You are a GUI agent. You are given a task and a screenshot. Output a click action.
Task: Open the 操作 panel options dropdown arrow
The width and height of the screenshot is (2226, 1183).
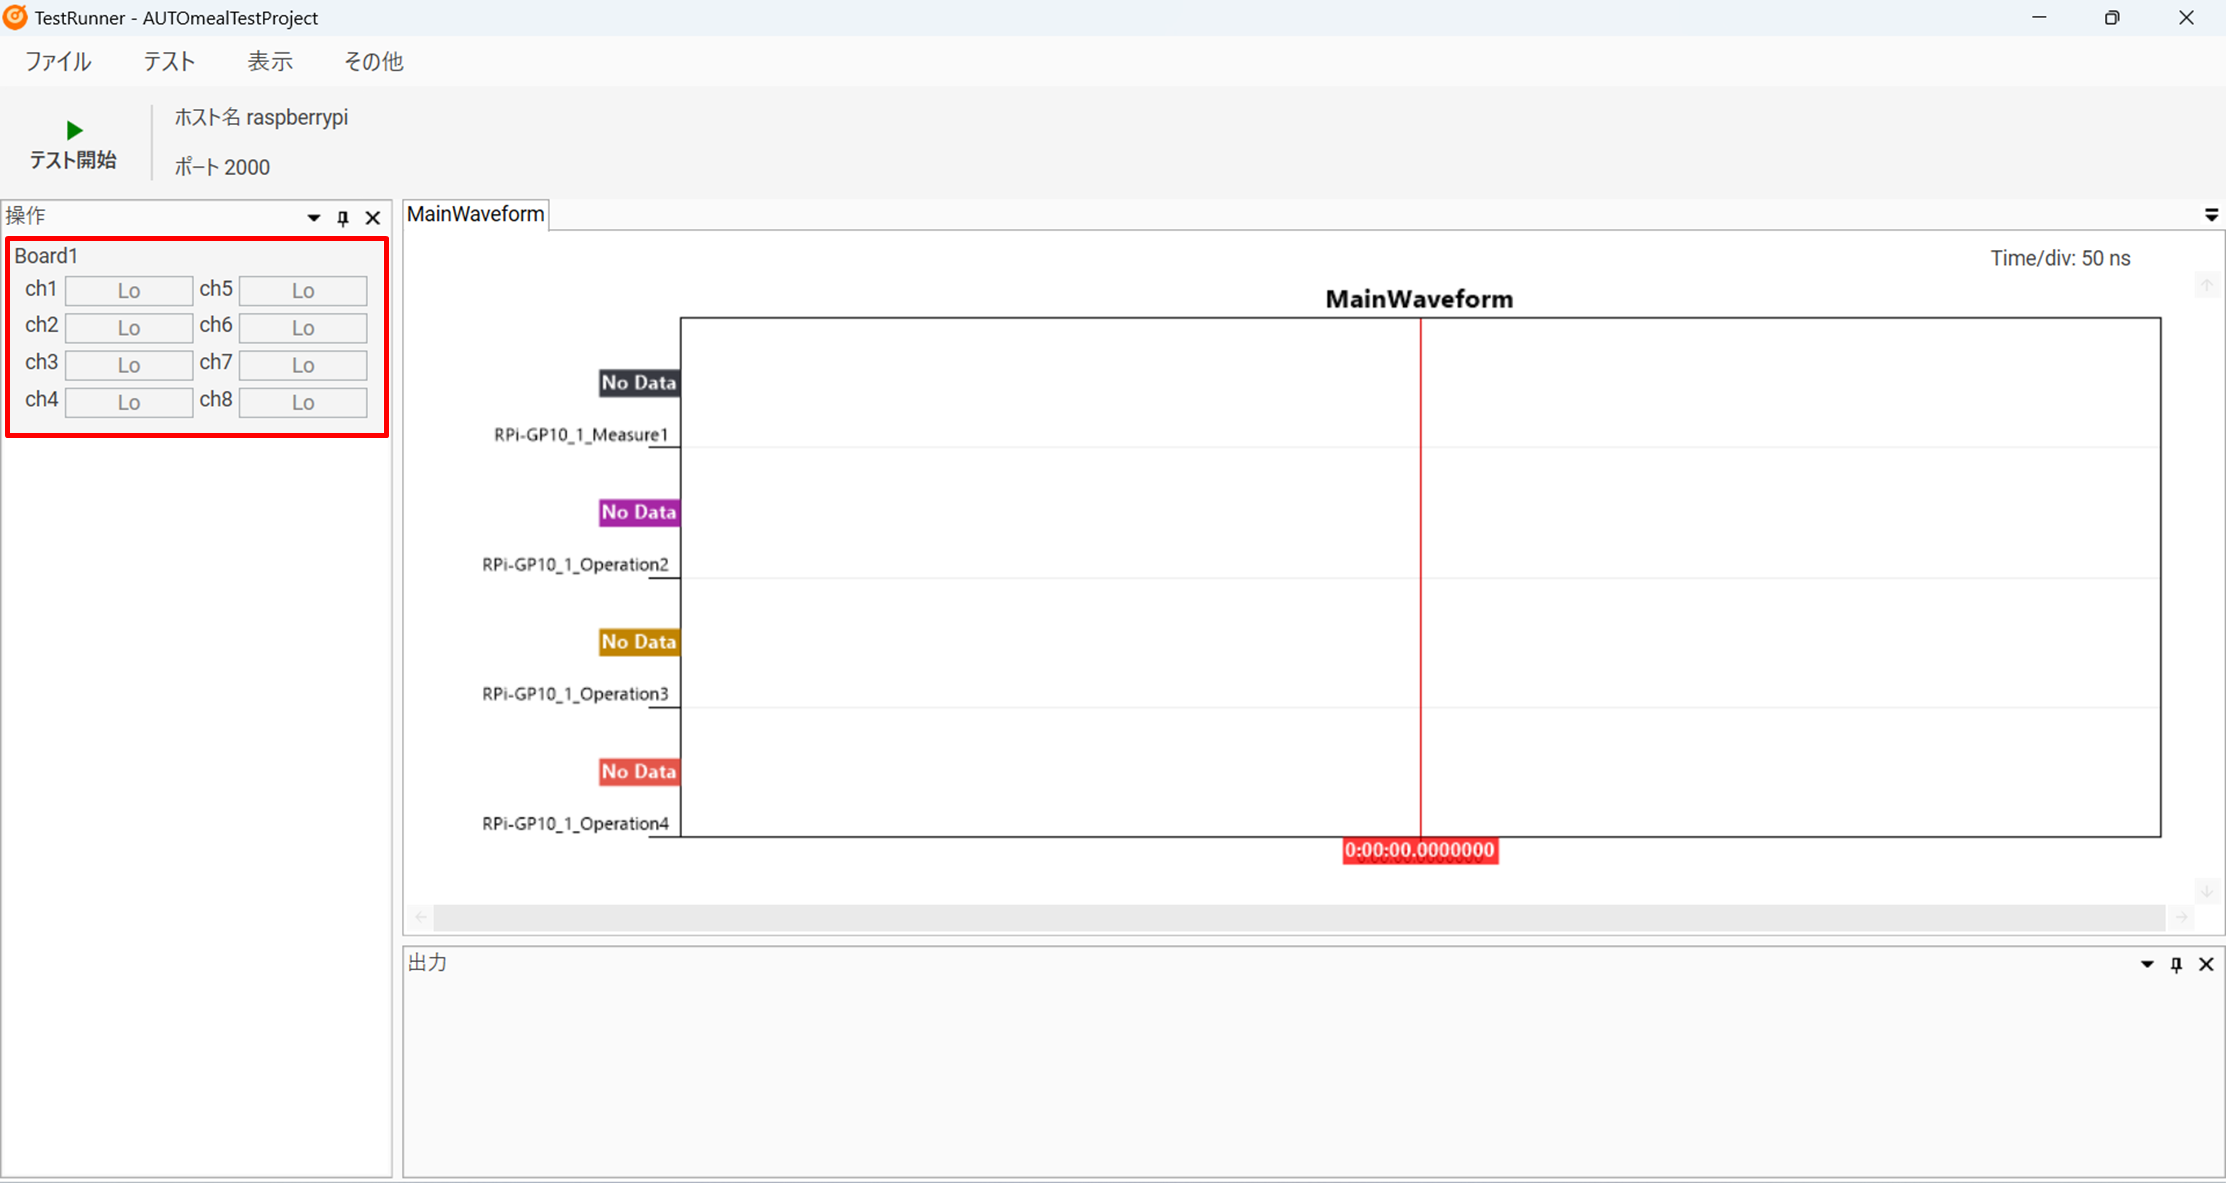314,218
